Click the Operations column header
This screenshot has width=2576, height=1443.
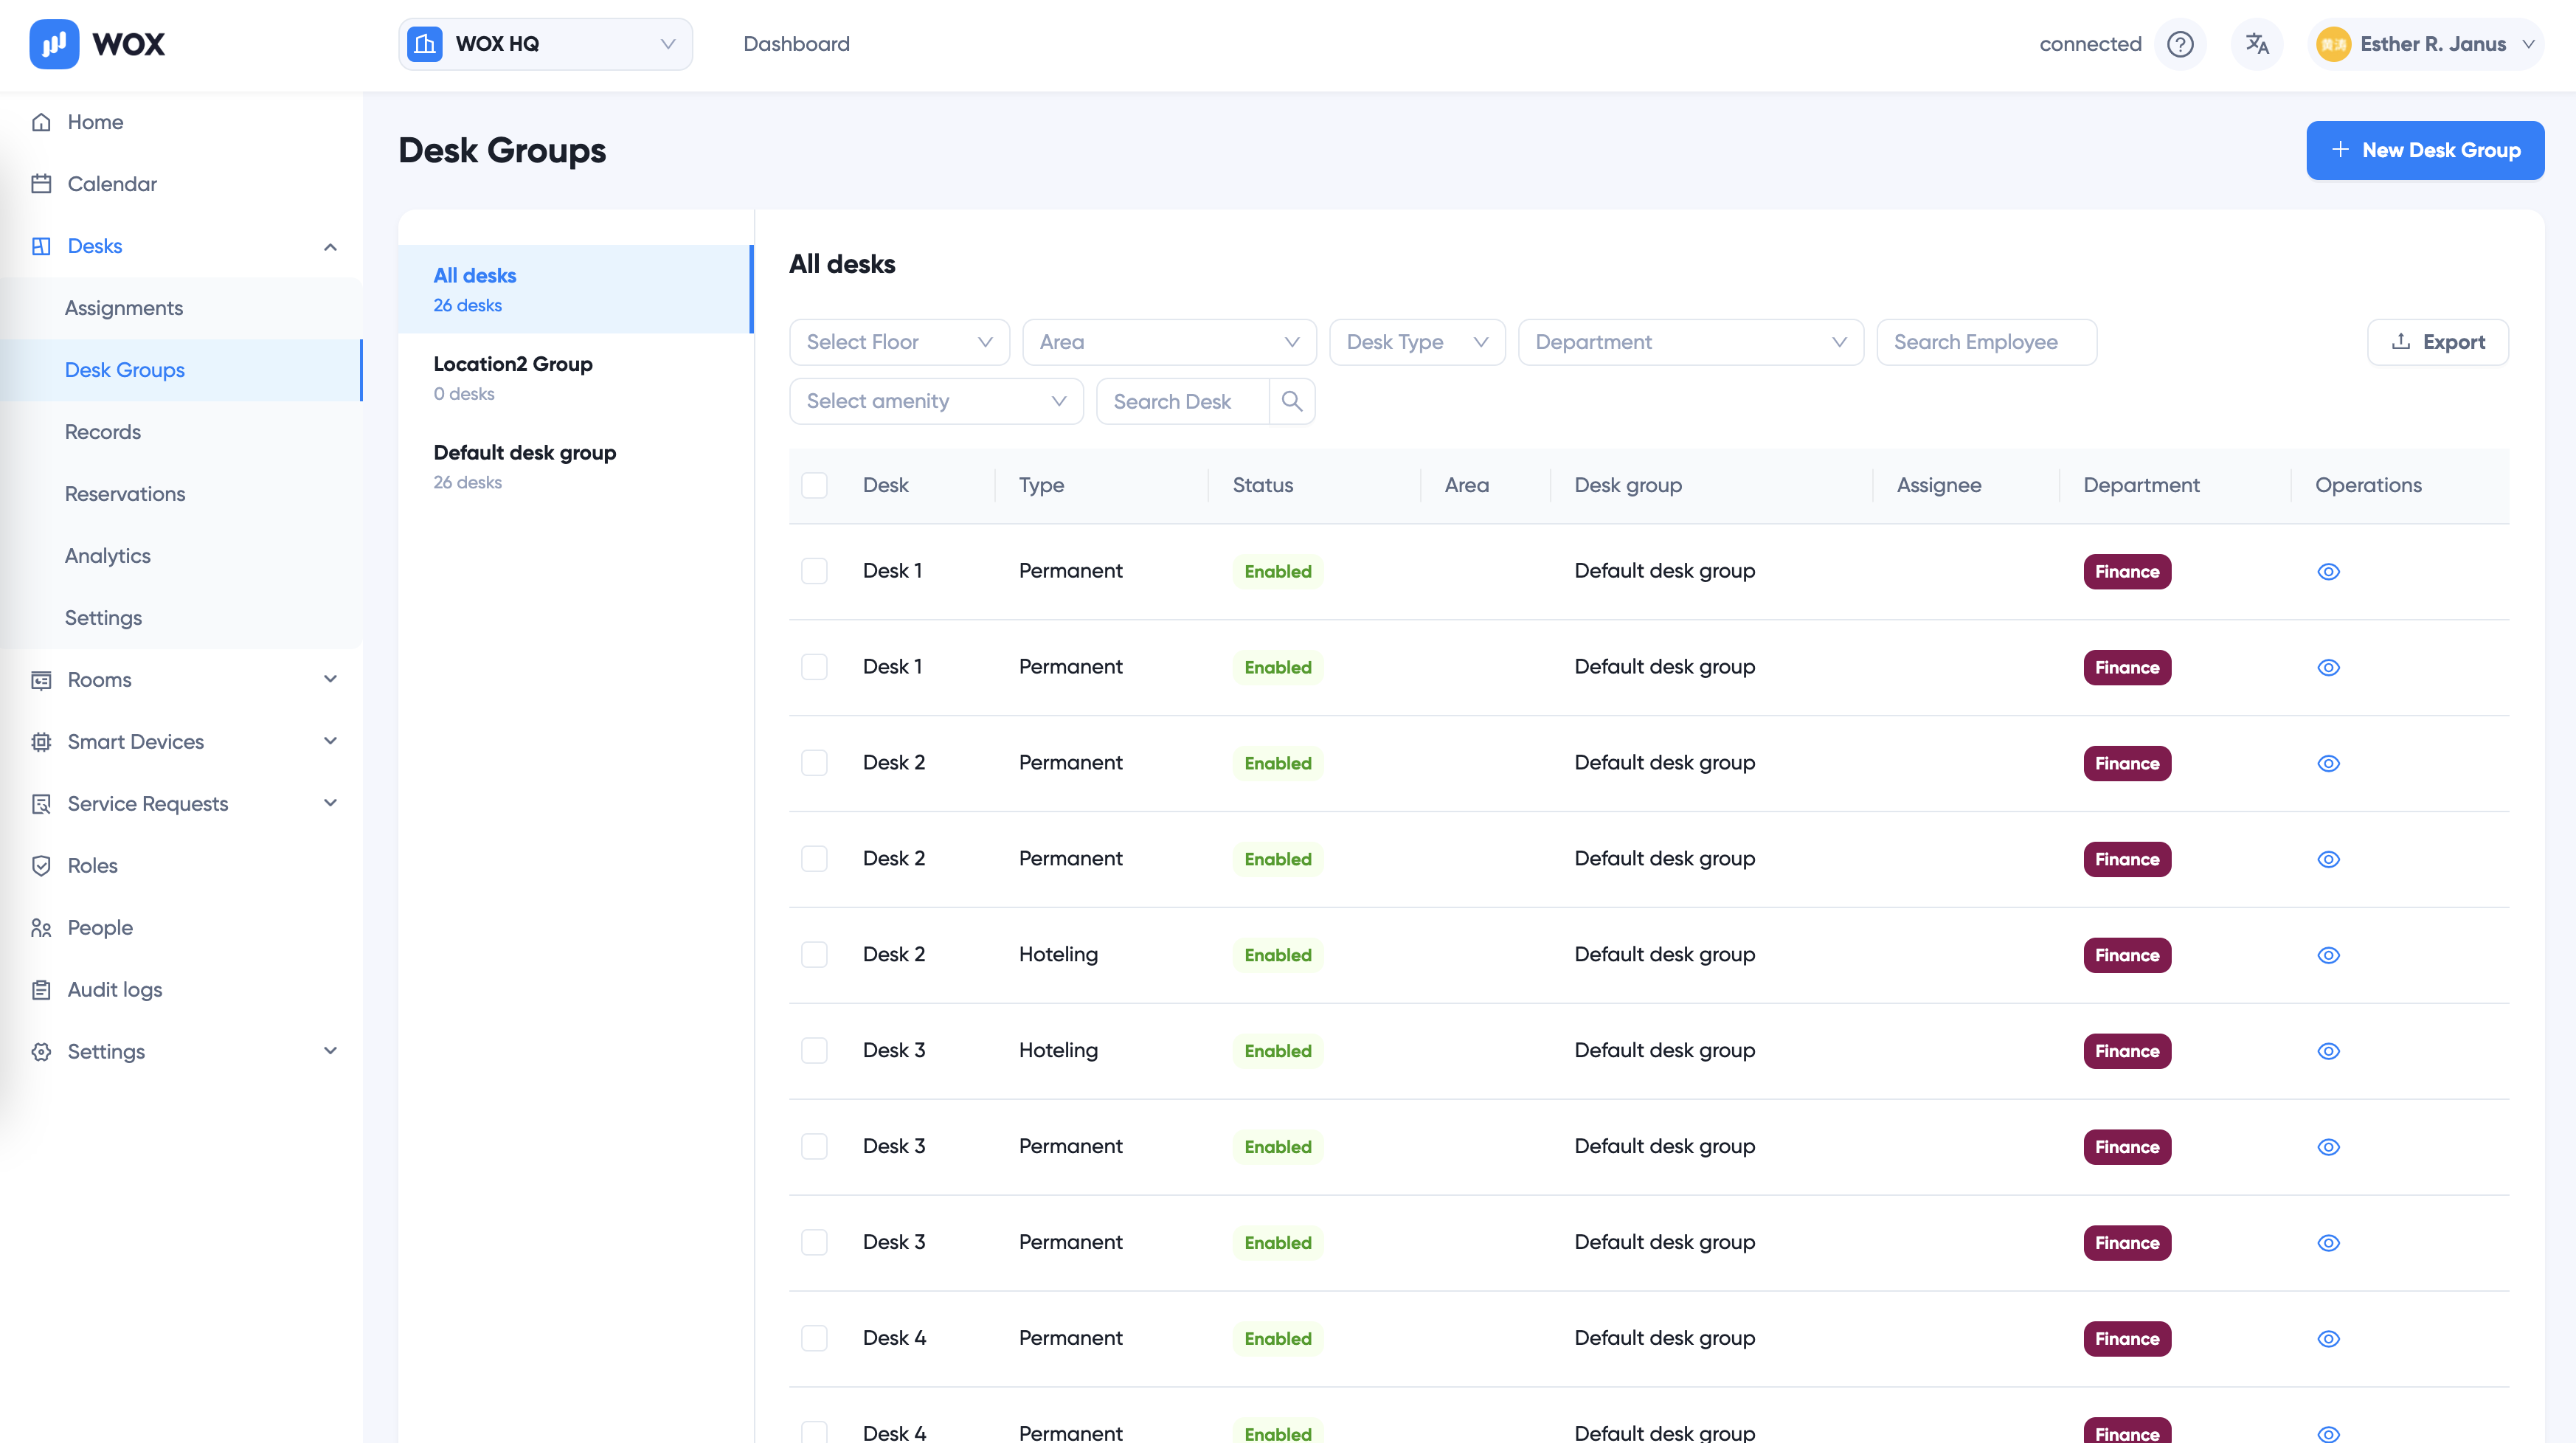pos(2368,485)
